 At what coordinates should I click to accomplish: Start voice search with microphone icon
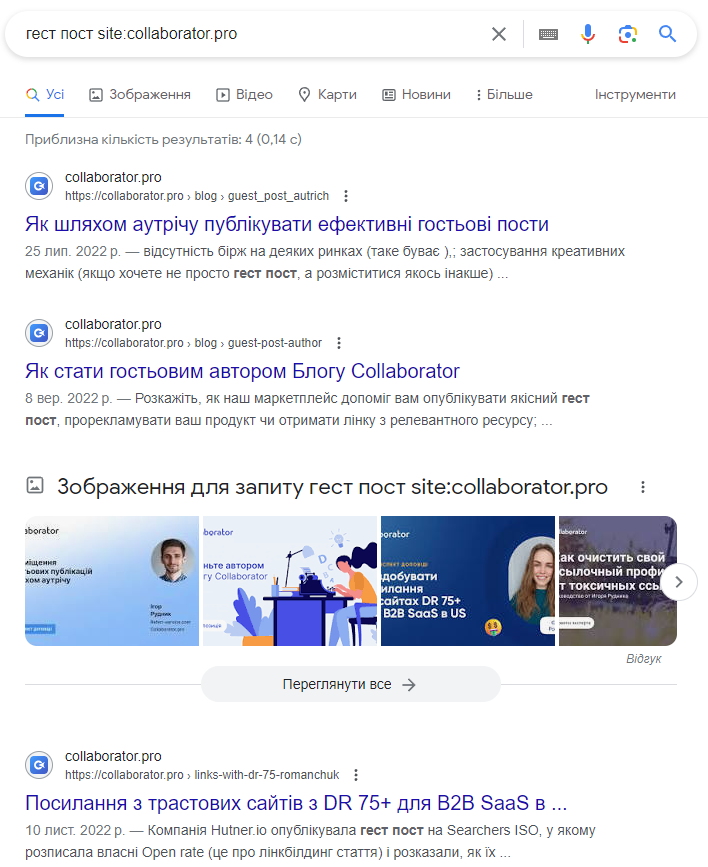(x=588, y=34)
